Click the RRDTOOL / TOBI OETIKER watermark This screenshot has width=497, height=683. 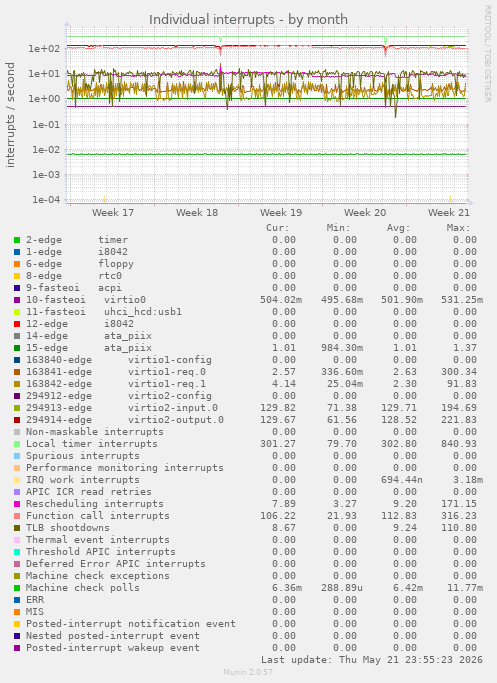pos(487,54)
